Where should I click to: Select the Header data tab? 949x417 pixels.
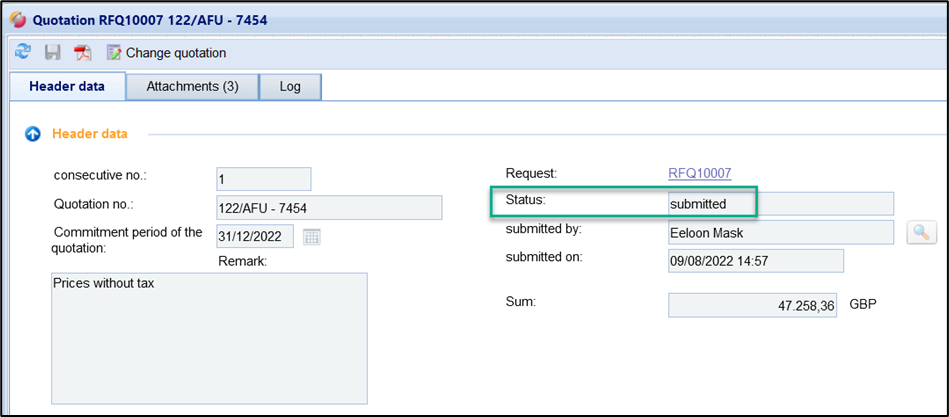tap(67, 86)
